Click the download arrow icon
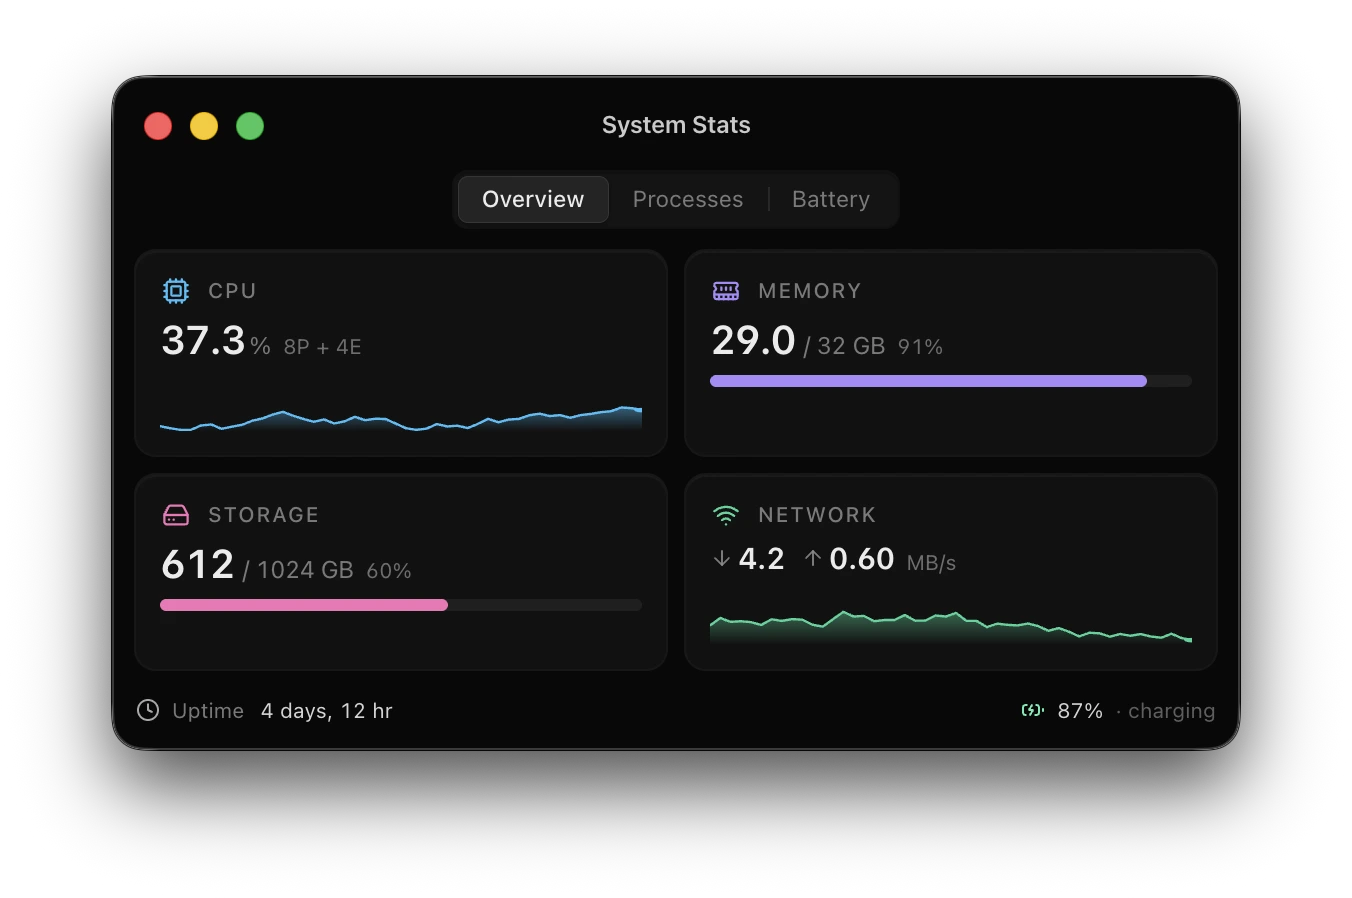The height and width of the screenshot is (898, 1352). pos(721,559)
